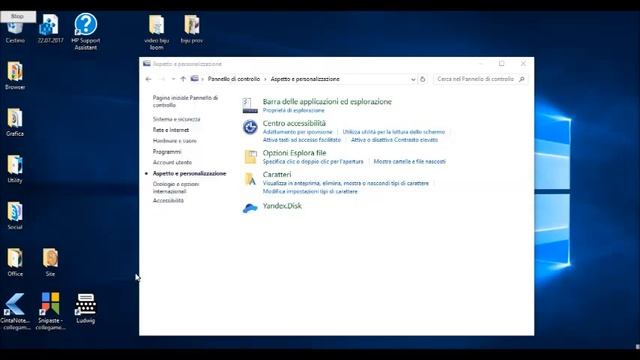Click the Yandex.Disk cloud icon
This screenshot has height=360, width=640.
250,208
